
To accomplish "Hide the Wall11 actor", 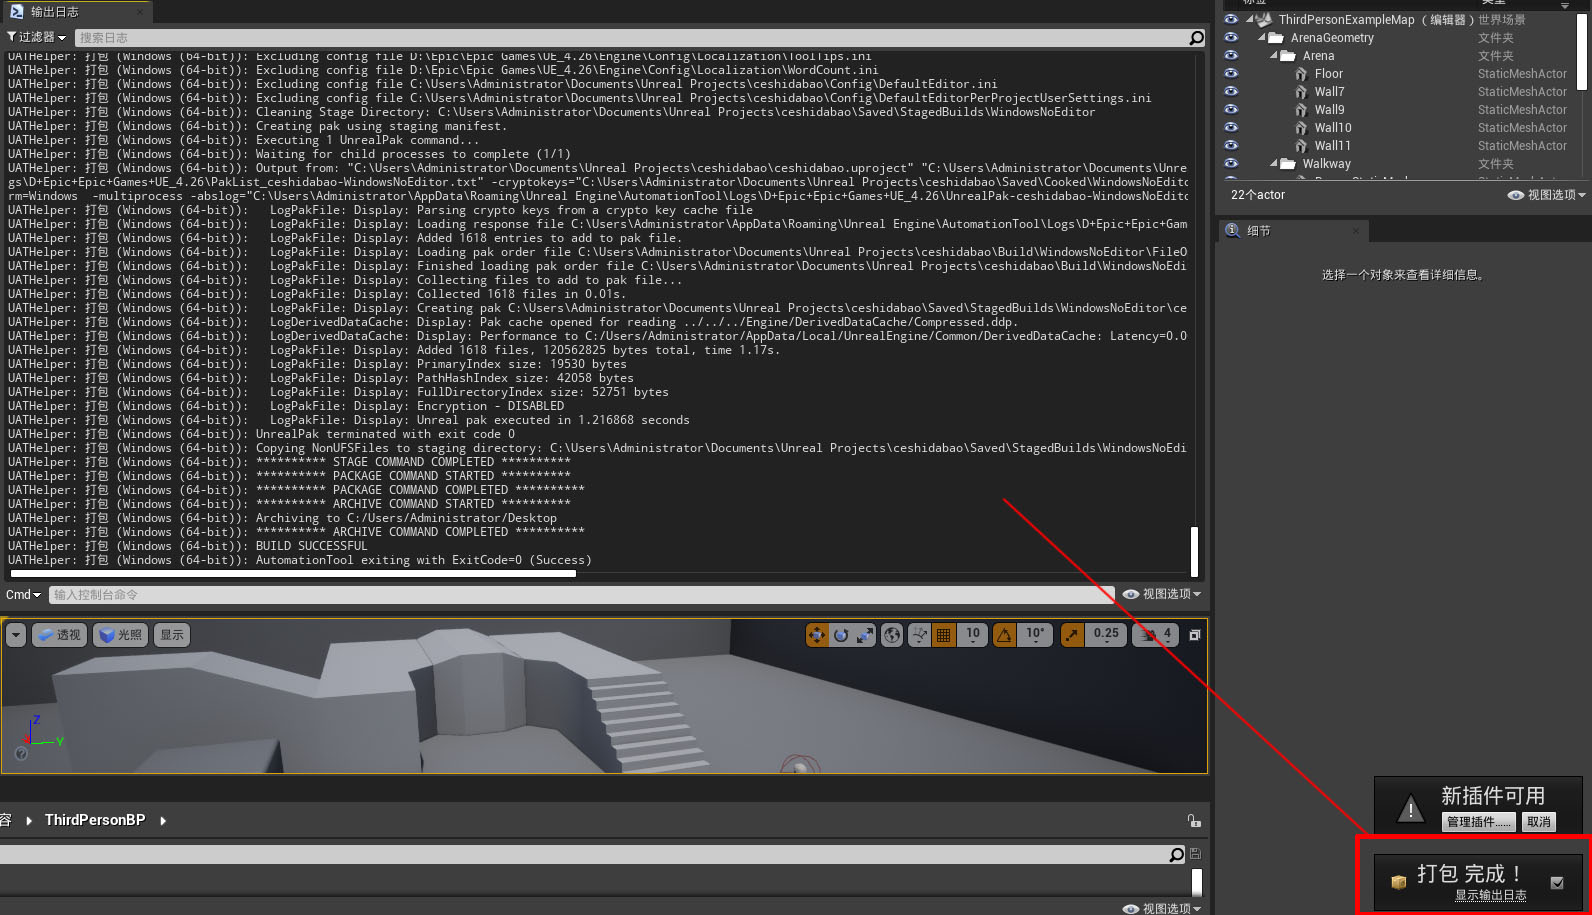I will pyautogui.click(x=1231, y=145).
